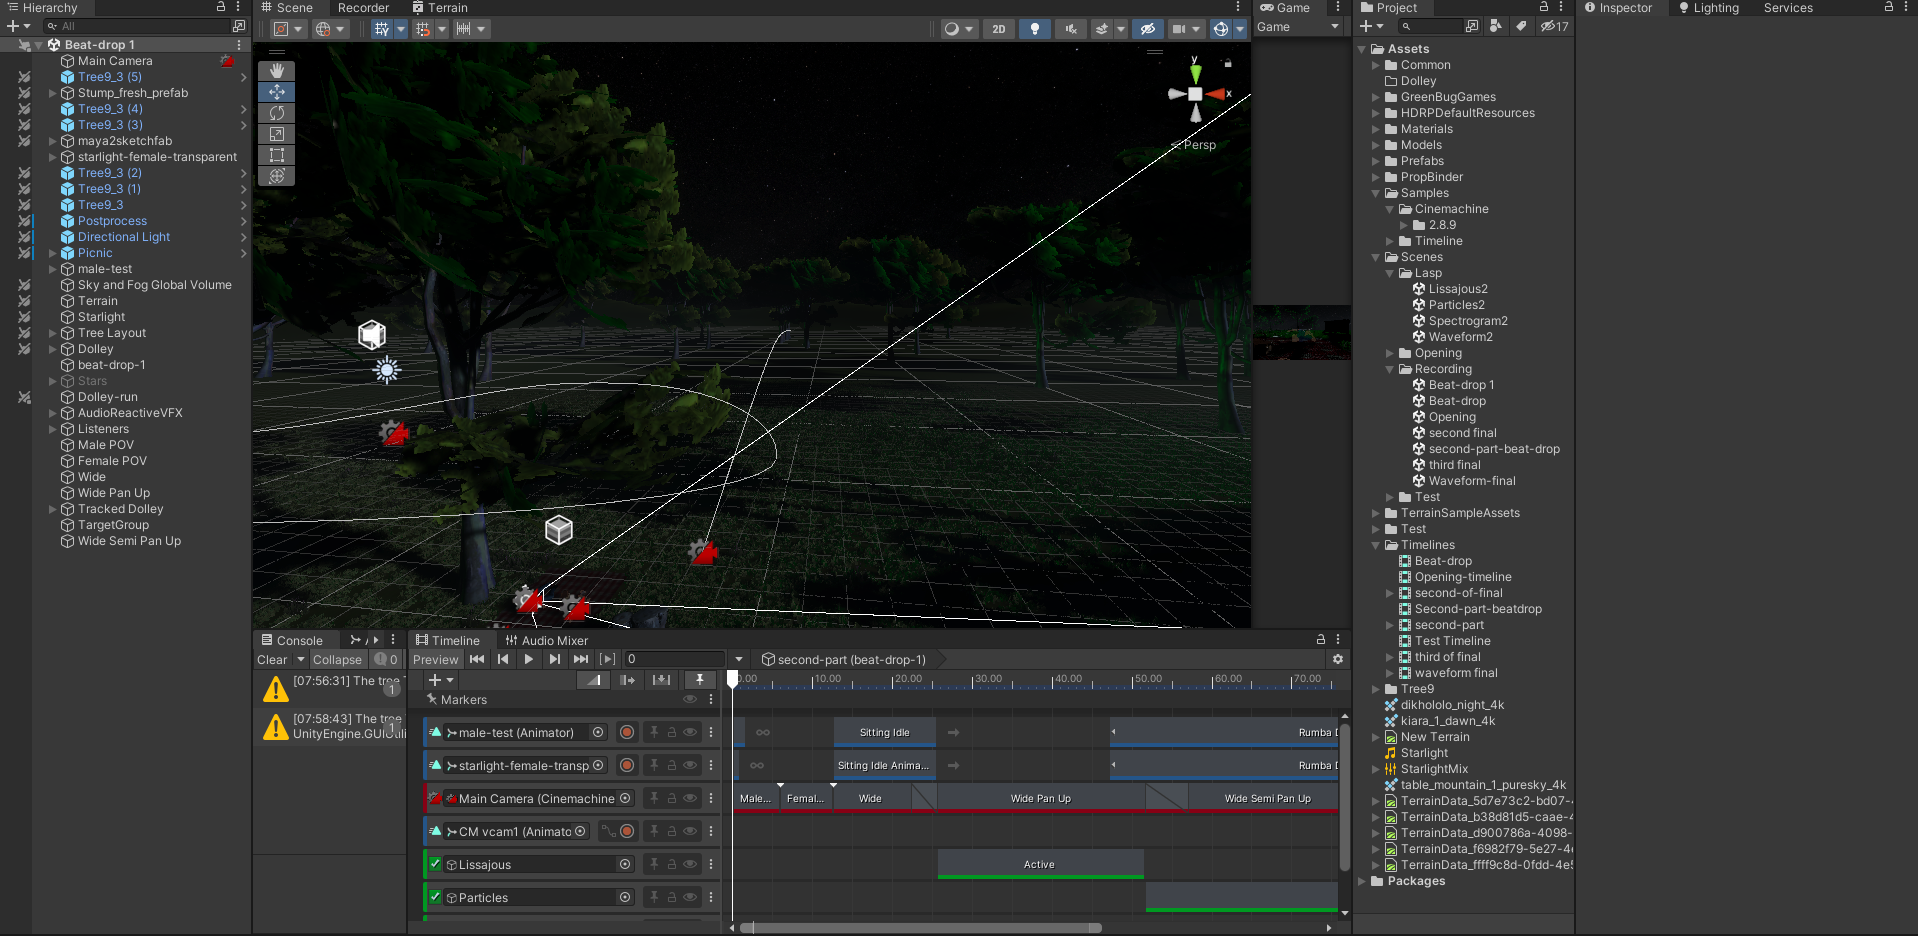Open the Timeline add track plus menu
Image resolution: width=1918 pixels, height=936 pixels.
(441, 680)
